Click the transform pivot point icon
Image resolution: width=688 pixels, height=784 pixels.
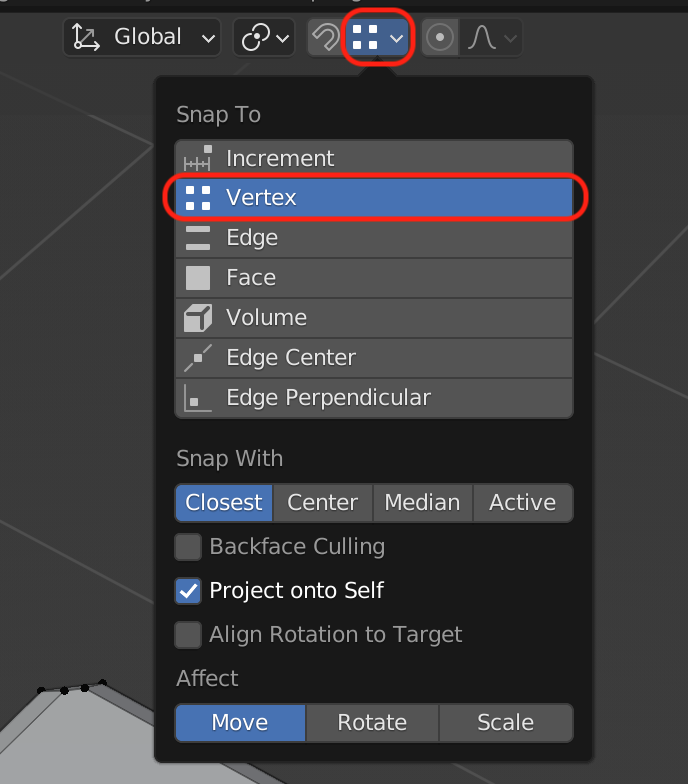[255, 38]
